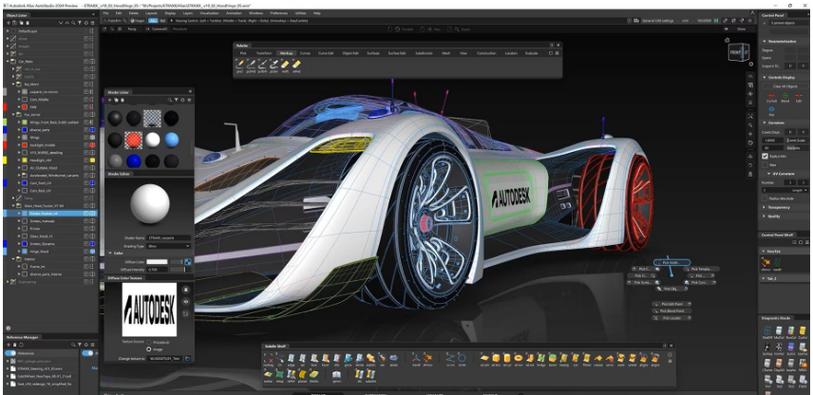Screen dimensions: 813x395
Task: Click the flat golden plane primitive in Subdiv Shelf
Action: click(484, 358)
